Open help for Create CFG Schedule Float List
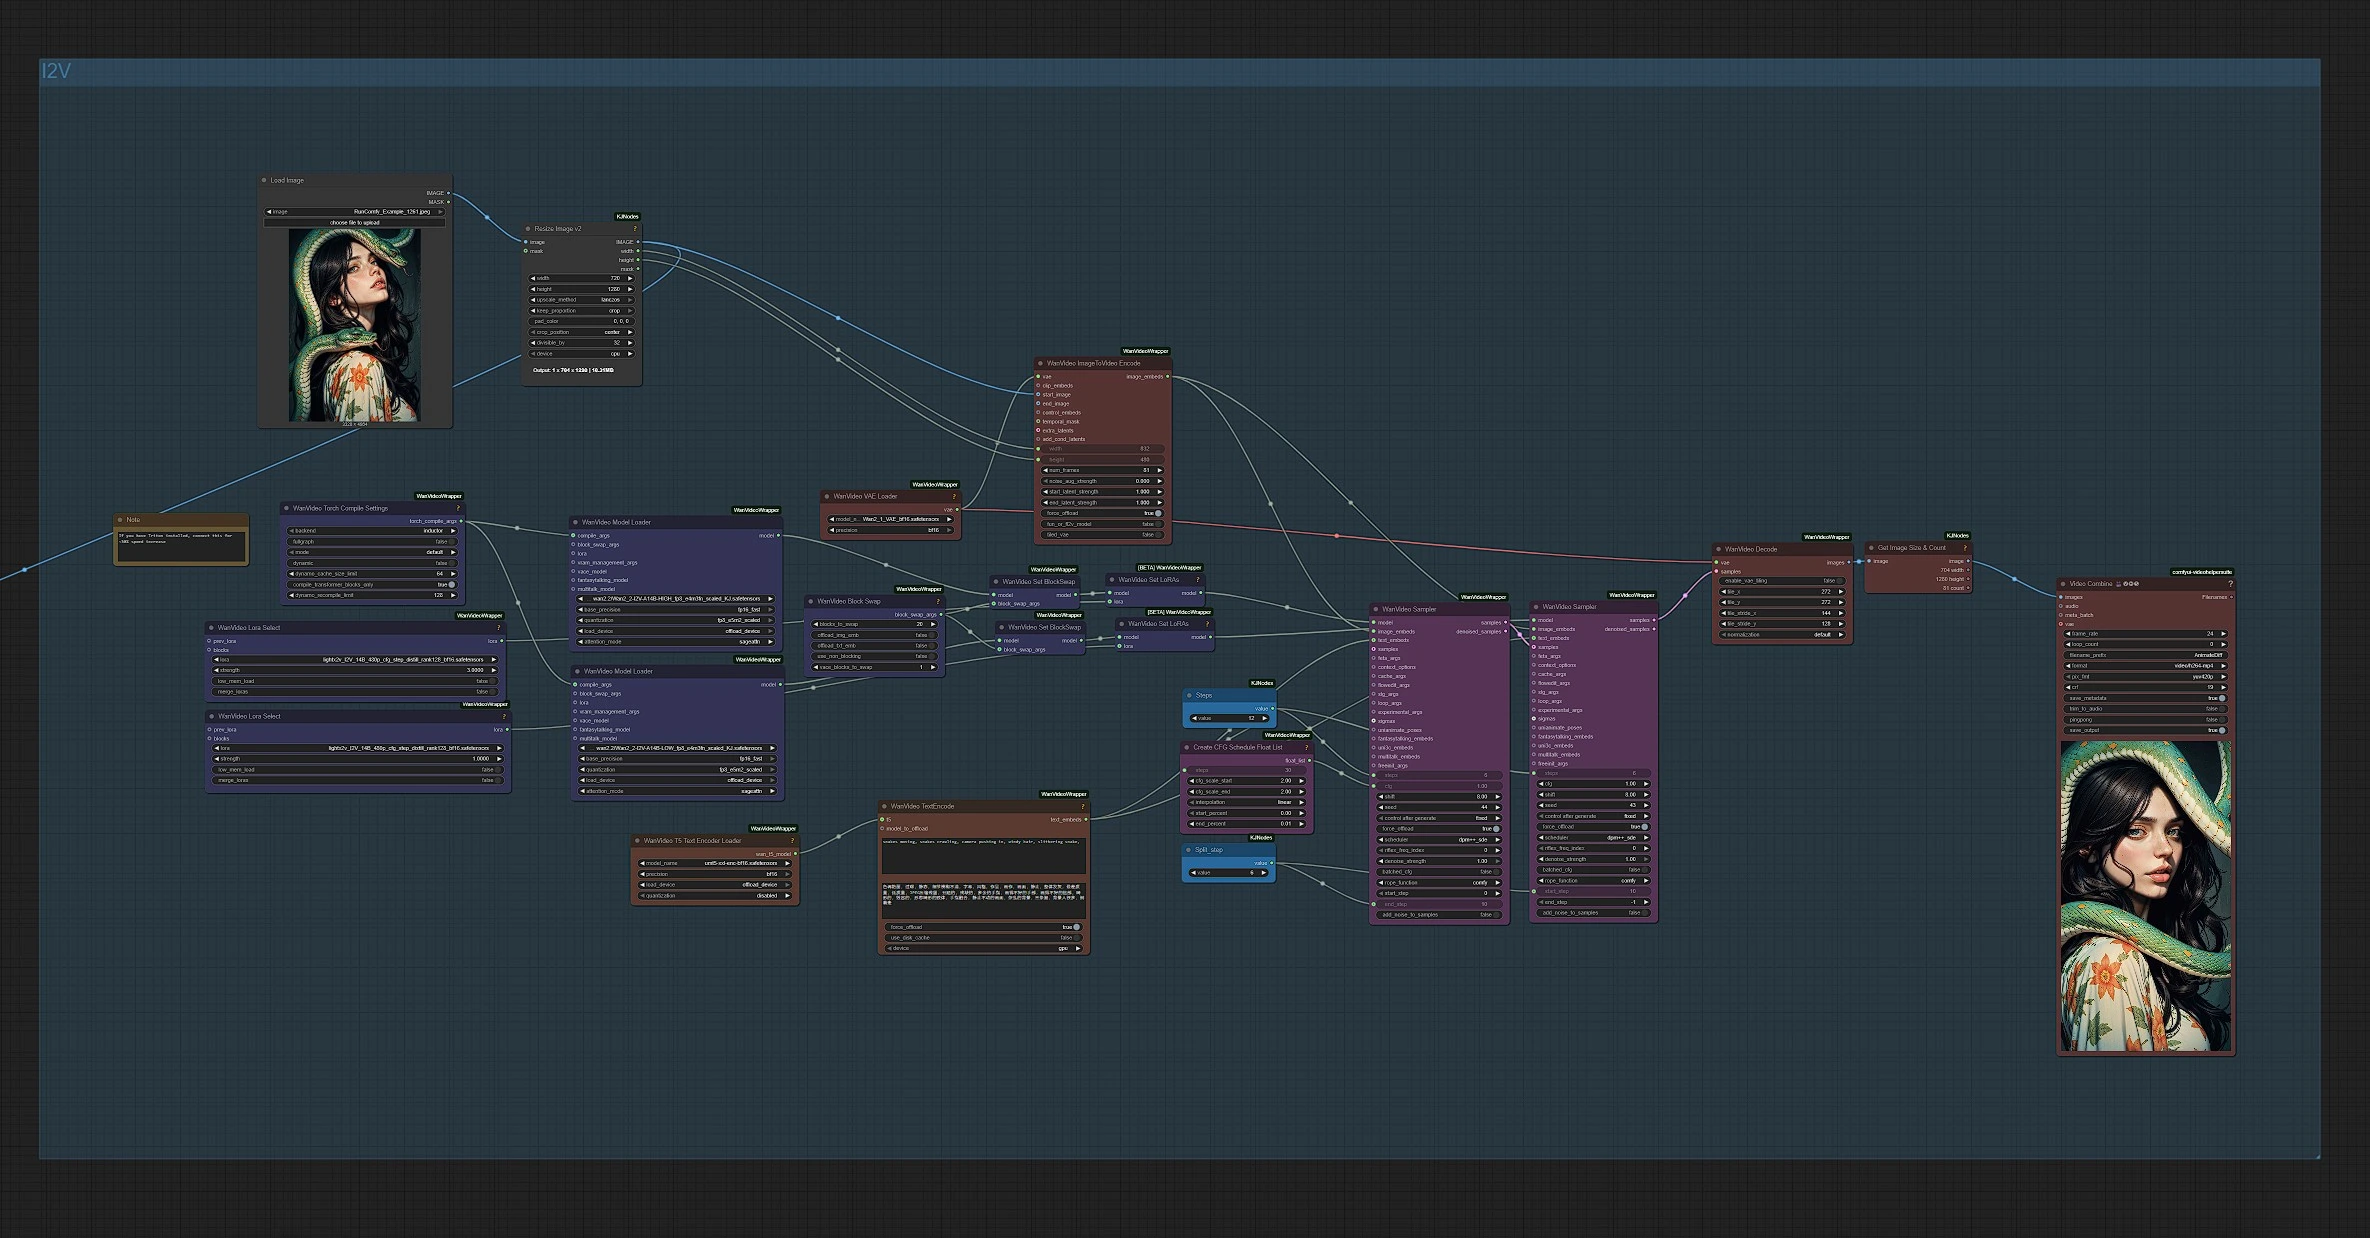2370x1238 pixels. [1306, 747]
